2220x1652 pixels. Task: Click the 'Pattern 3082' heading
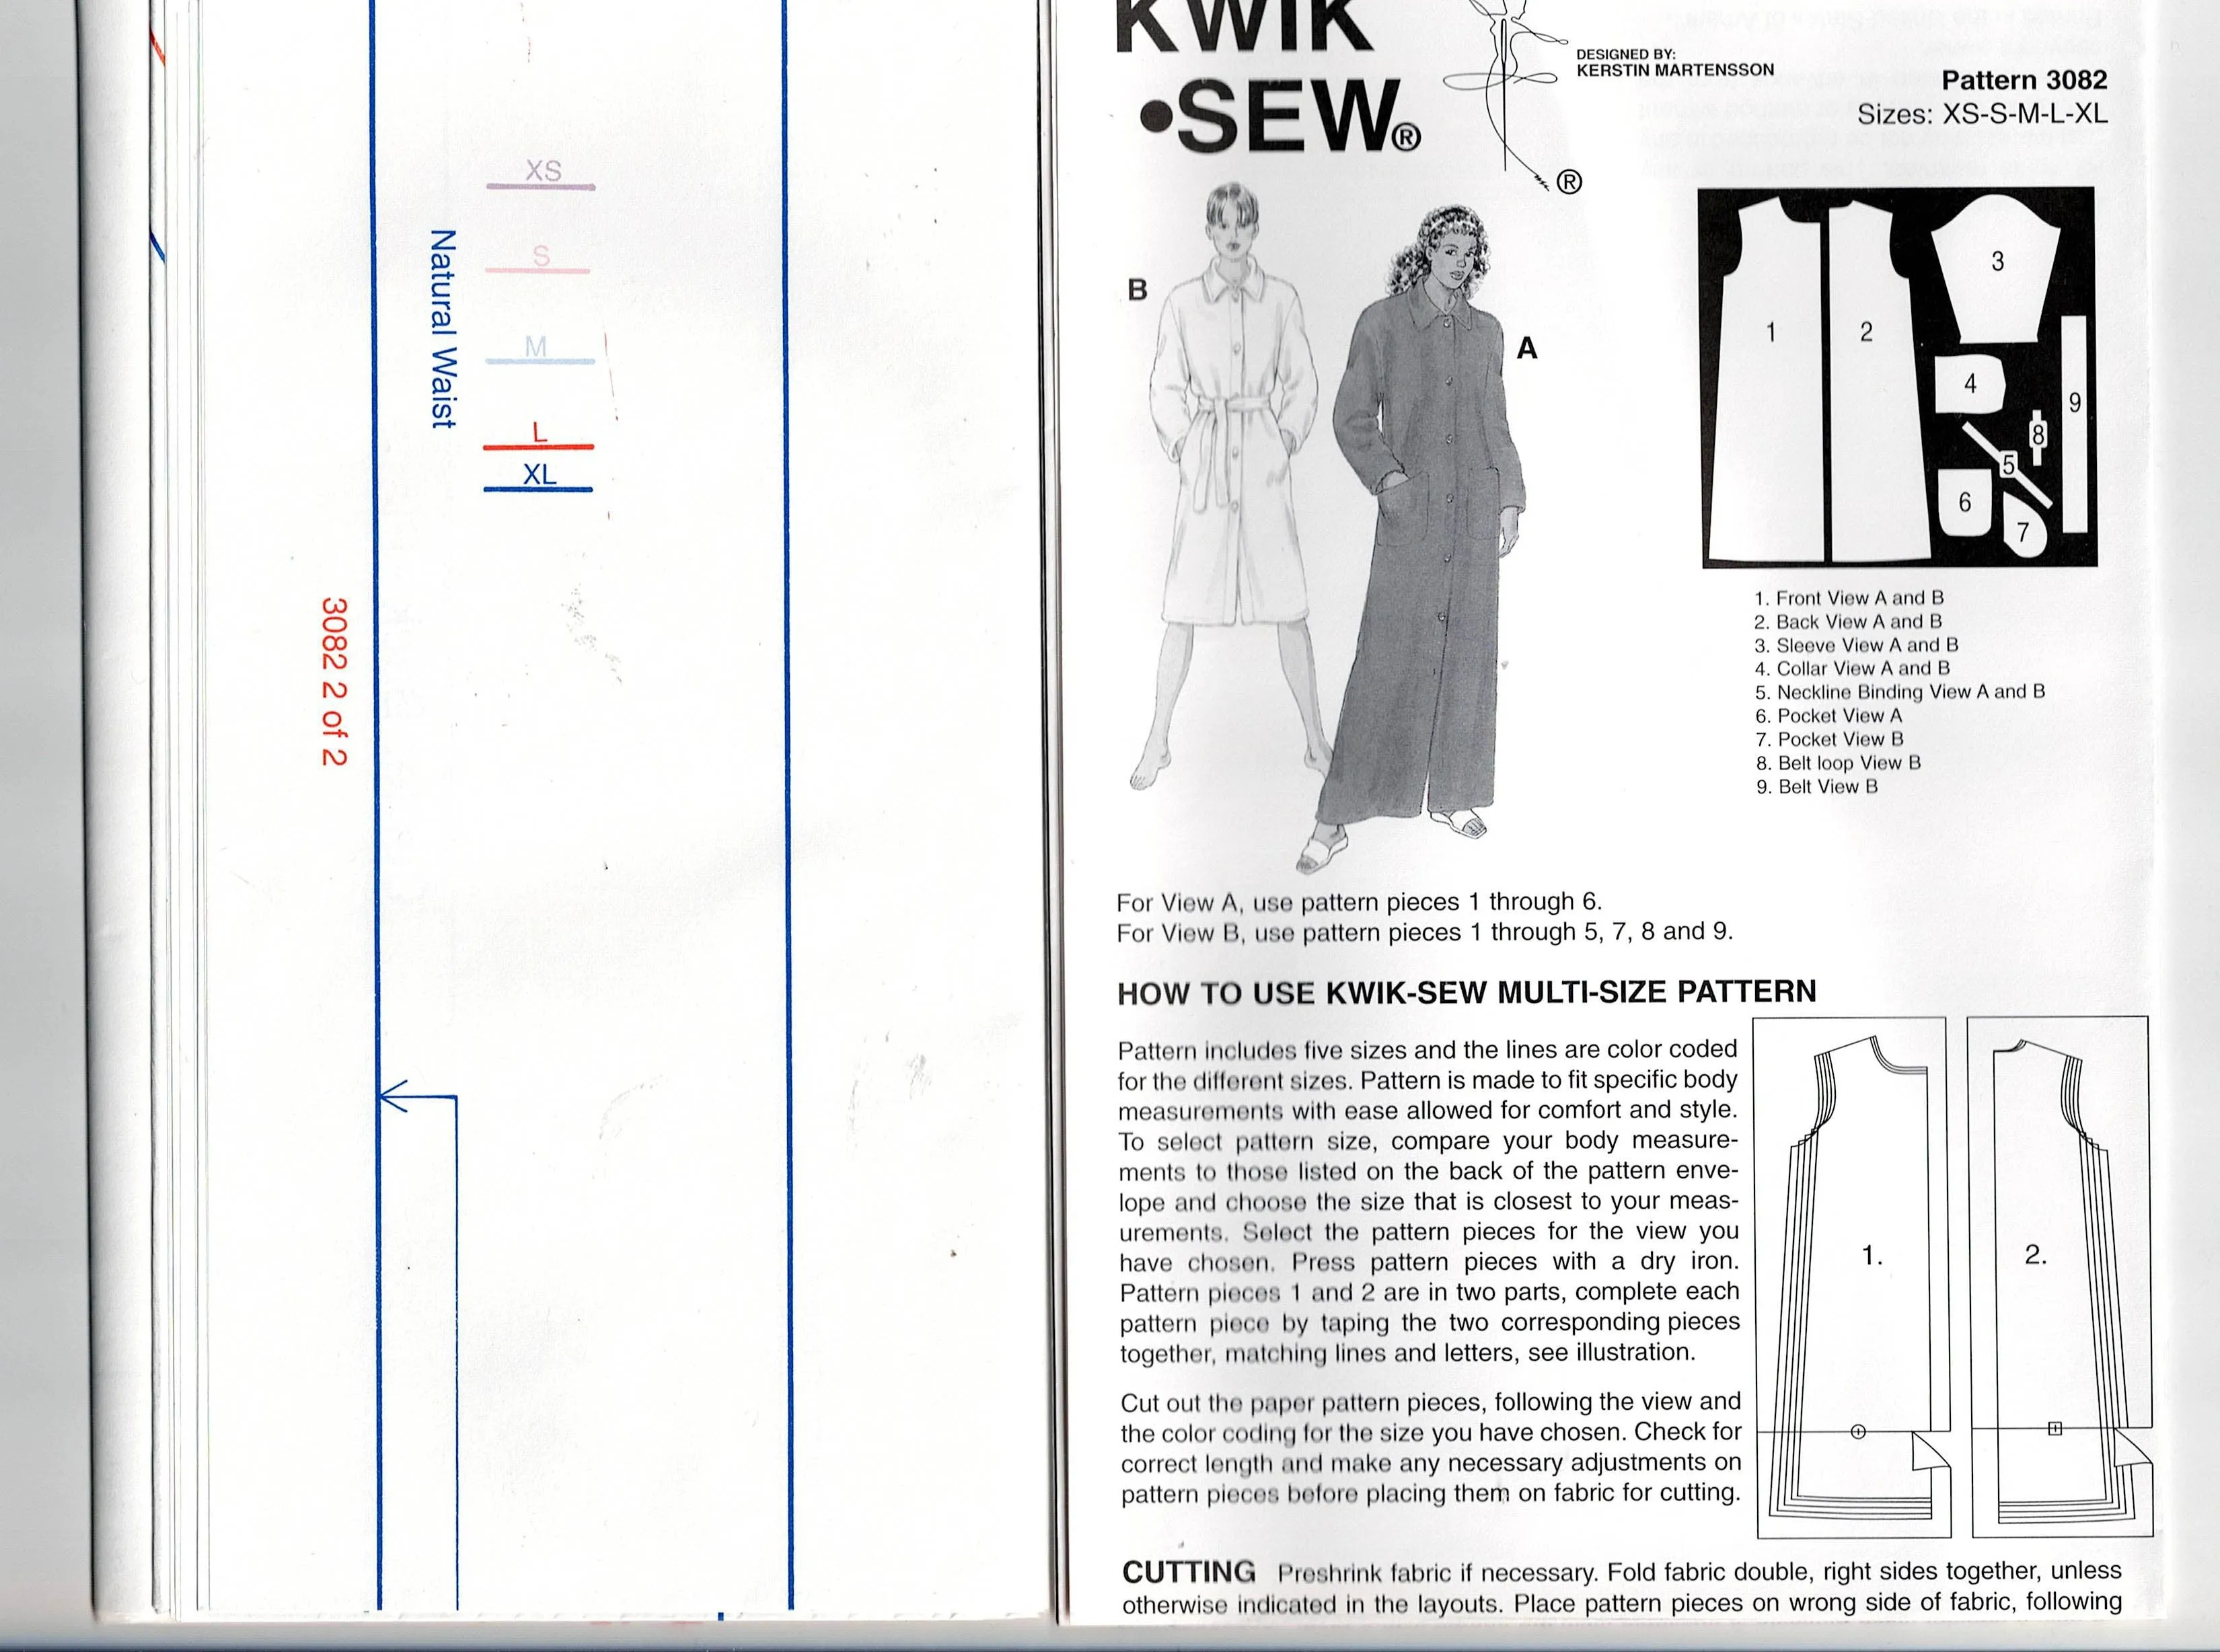pyautogui.click(x=2024, y=80)
